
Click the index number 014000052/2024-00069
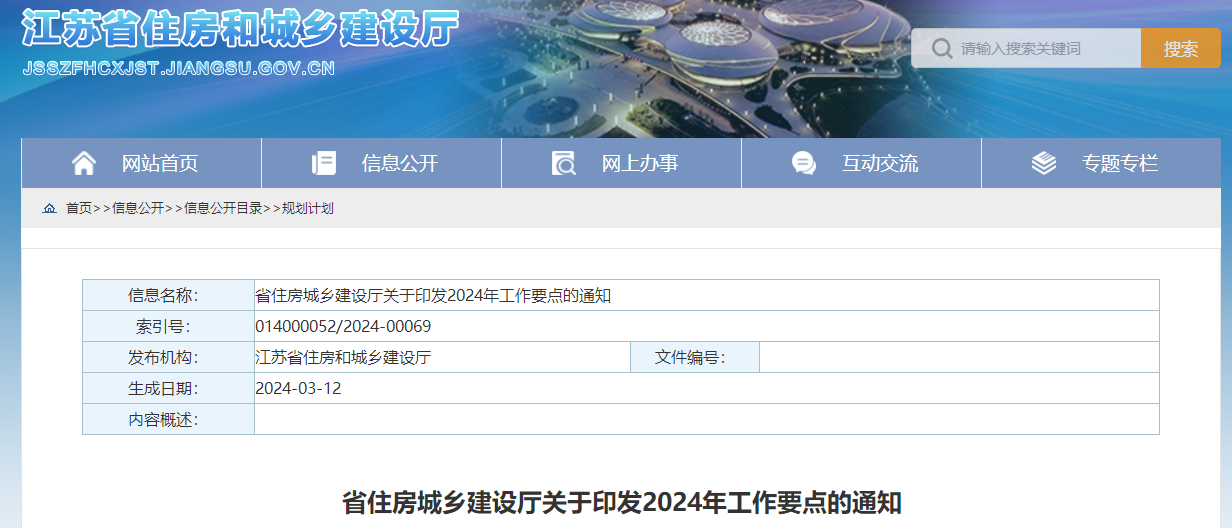tap(343, 326)
